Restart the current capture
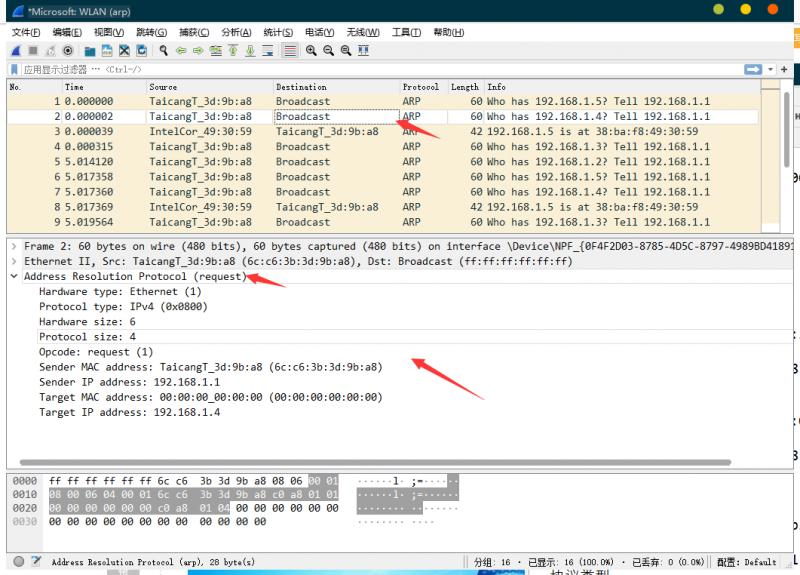800x575 pixels. tap(51, 51)
